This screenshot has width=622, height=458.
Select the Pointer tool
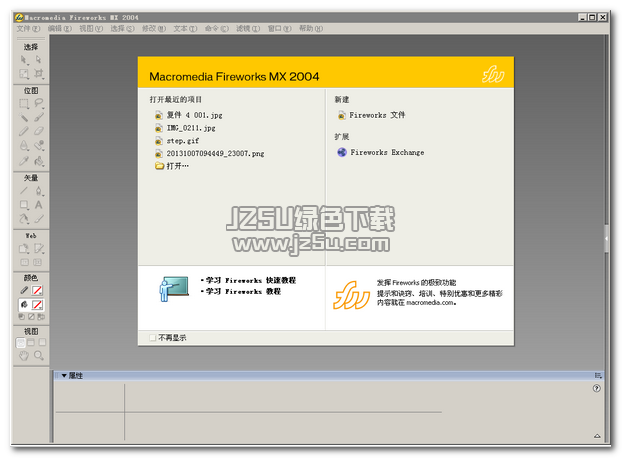pyautogui.click(x=24, y=59)
